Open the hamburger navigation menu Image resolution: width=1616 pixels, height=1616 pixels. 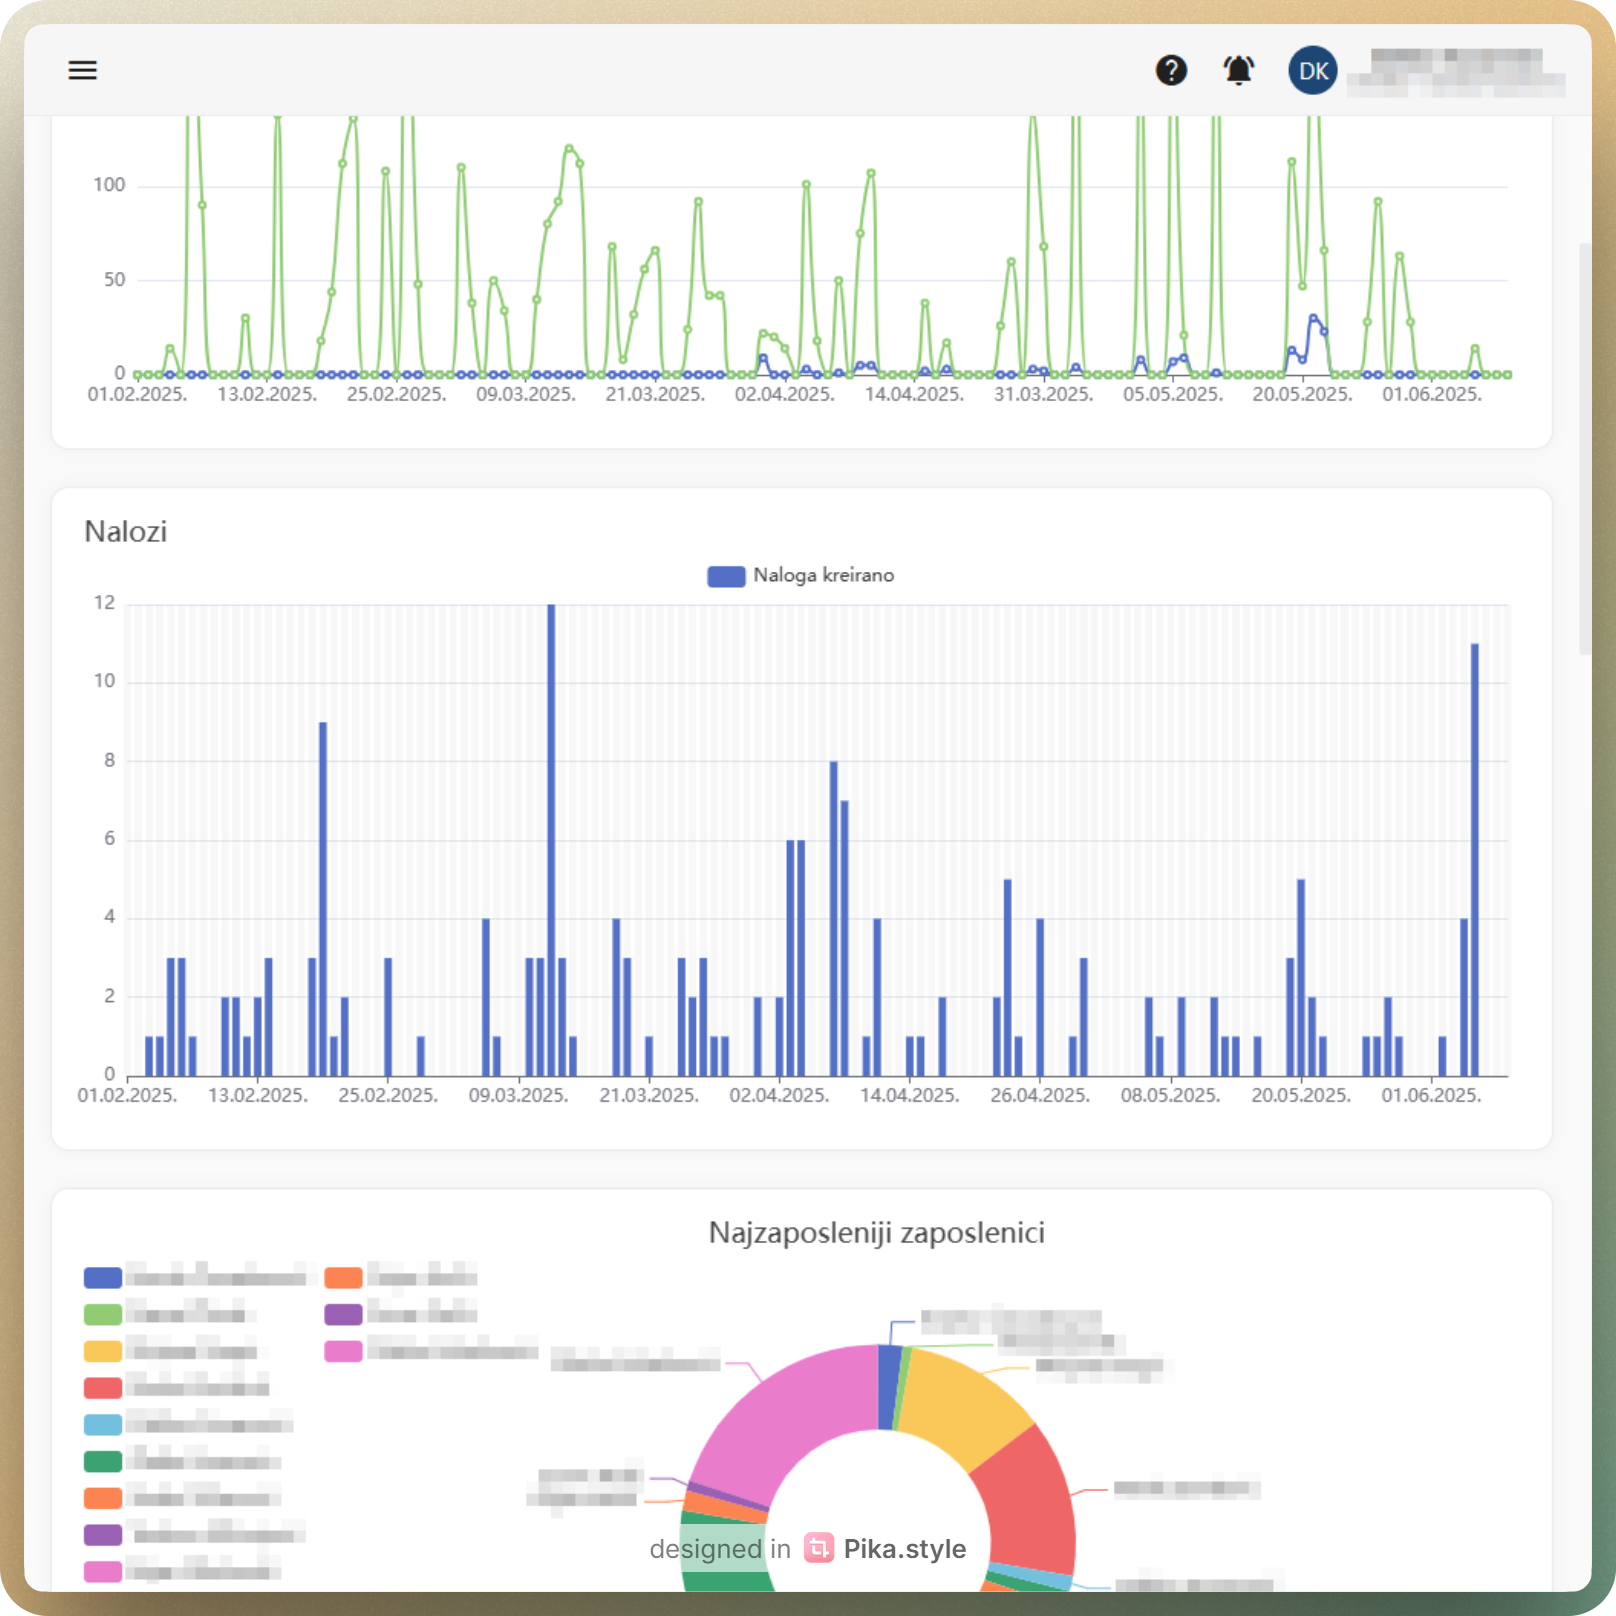[x=83, y=70]
